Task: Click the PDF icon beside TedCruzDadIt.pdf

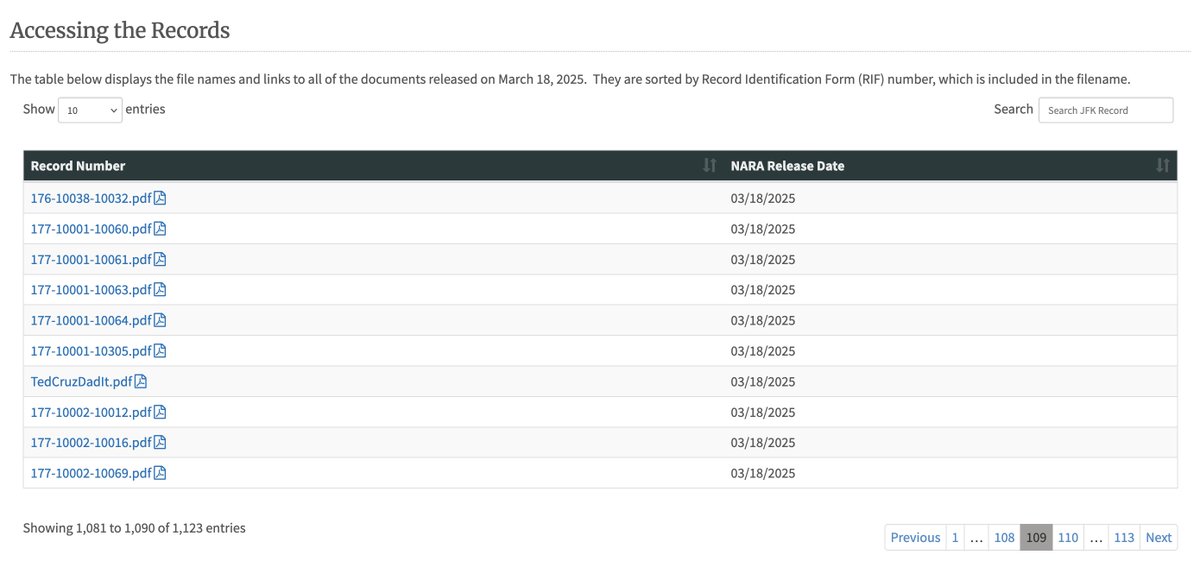Action: [141, 381]
